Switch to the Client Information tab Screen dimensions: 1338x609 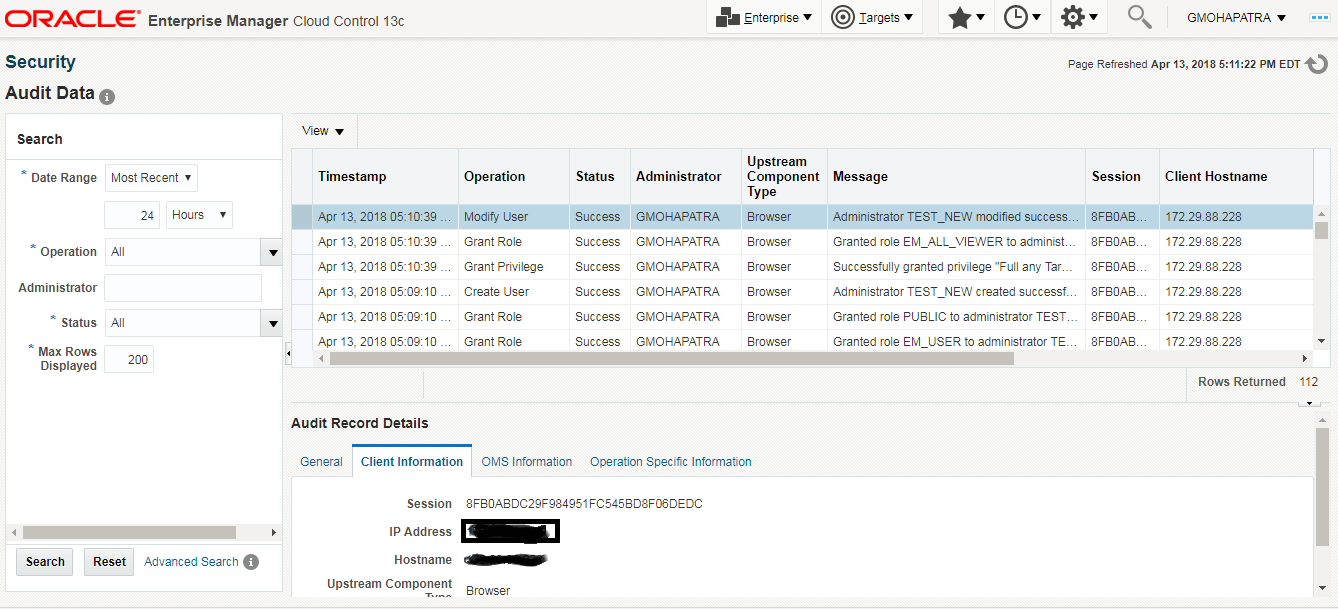coord(412,462)
